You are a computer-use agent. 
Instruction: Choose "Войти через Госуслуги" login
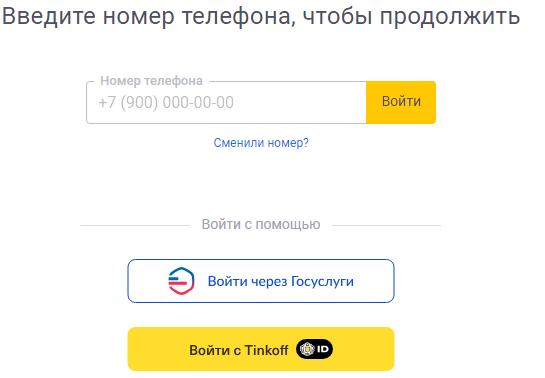point(261,281)
